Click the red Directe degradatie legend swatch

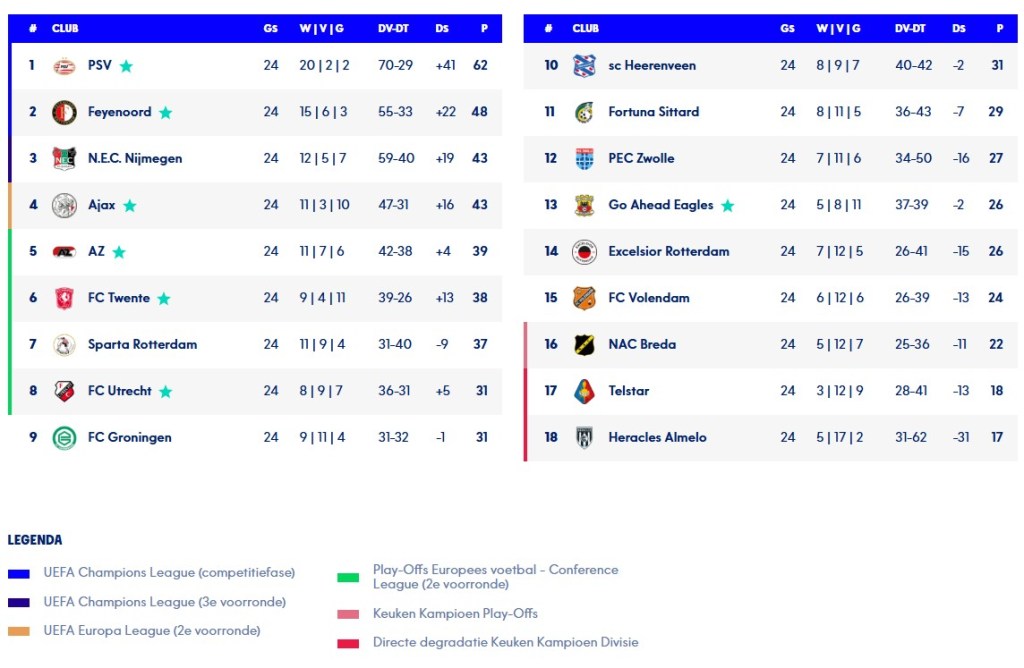click(x=348, y=643)
